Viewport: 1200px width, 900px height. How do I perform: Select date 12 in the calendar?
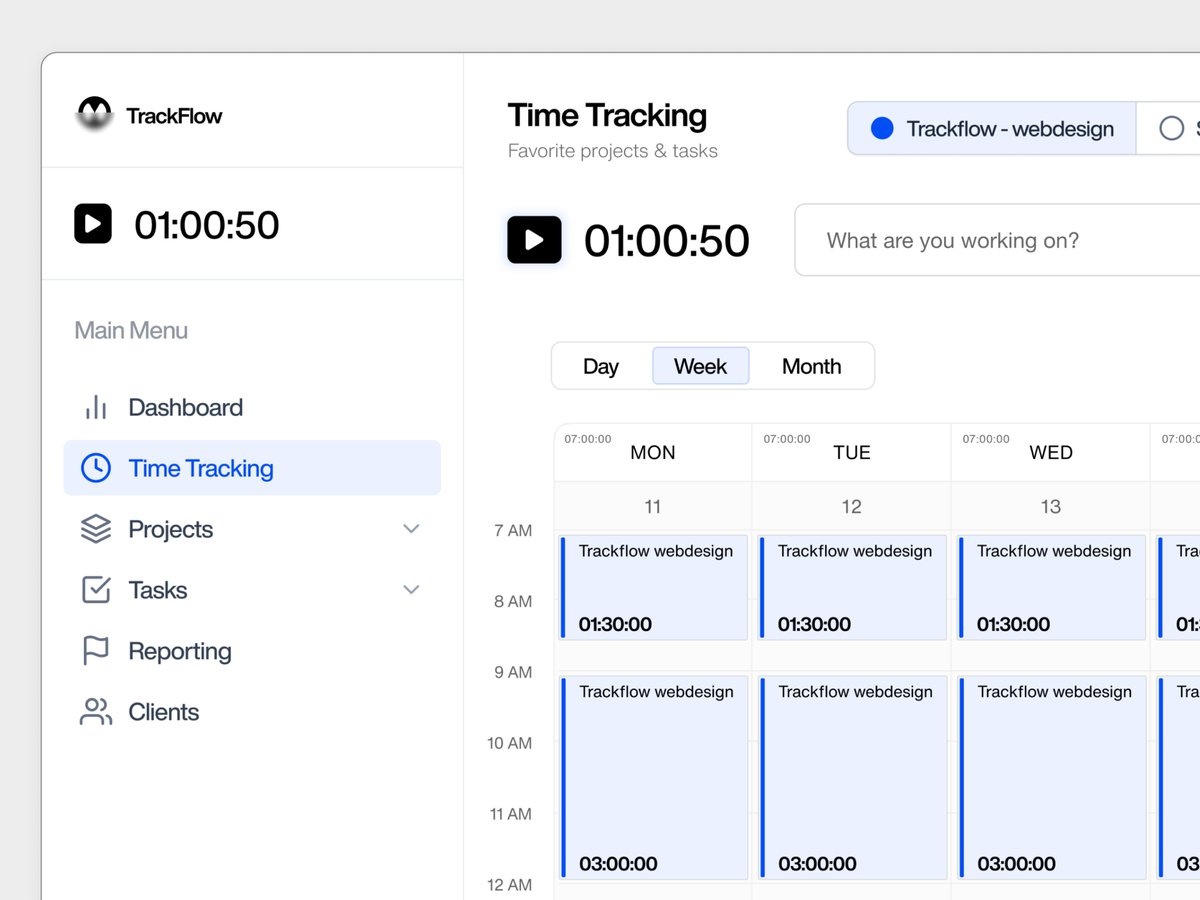[x=852, y=506]
